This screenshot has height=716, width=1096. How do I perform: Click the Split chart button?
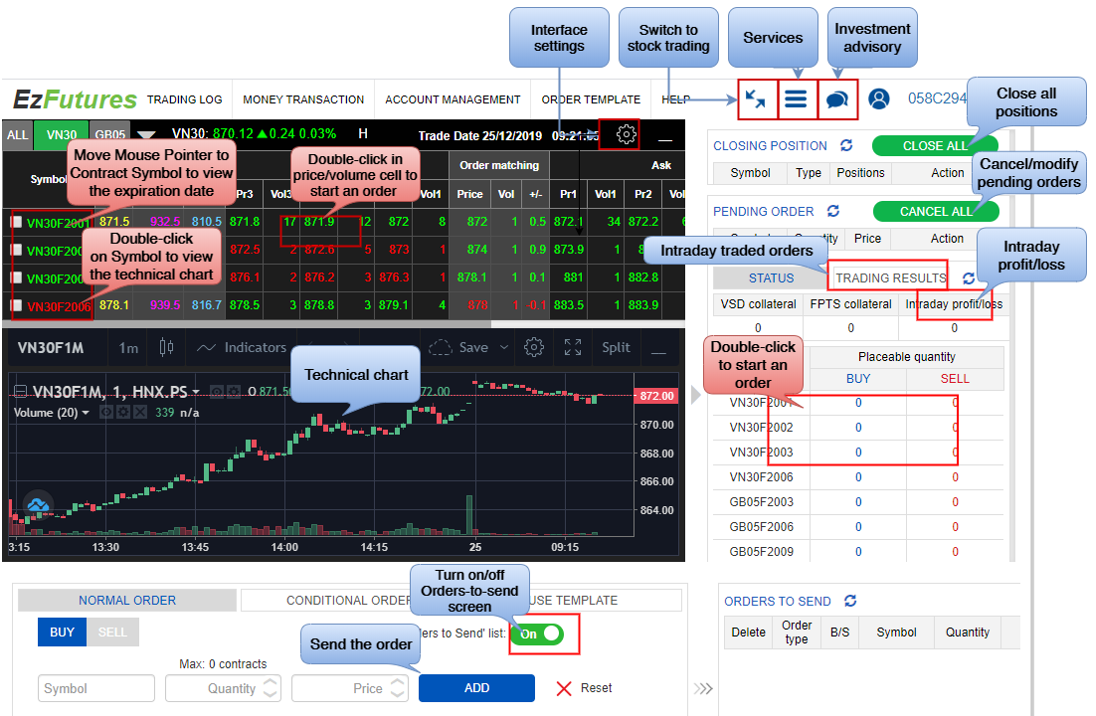pyautogui.click(x=616, y=348)
